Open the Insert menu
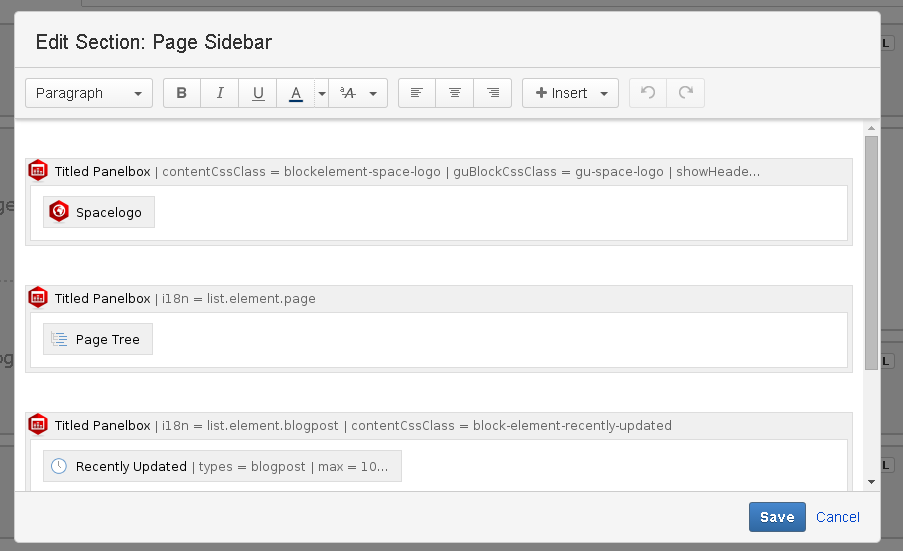Screen dimensions: 903x551 [x=570, y=93]
